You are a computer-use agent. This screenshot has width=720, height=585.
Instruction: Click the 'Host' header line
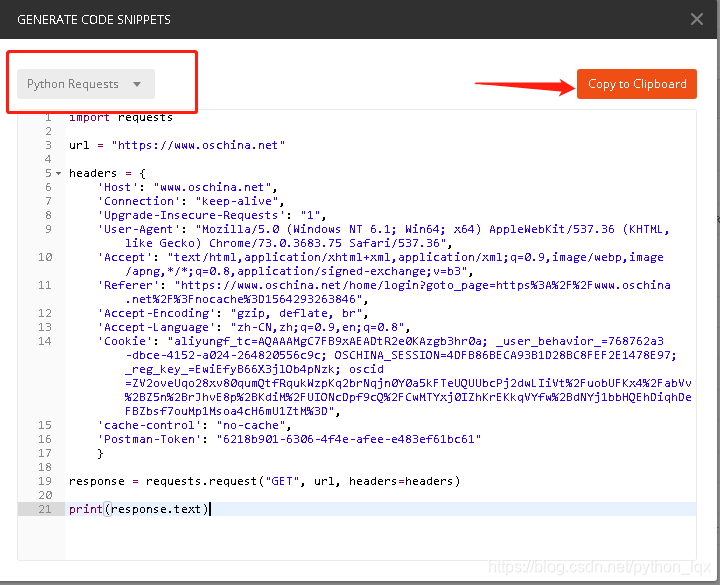point(187,187)
